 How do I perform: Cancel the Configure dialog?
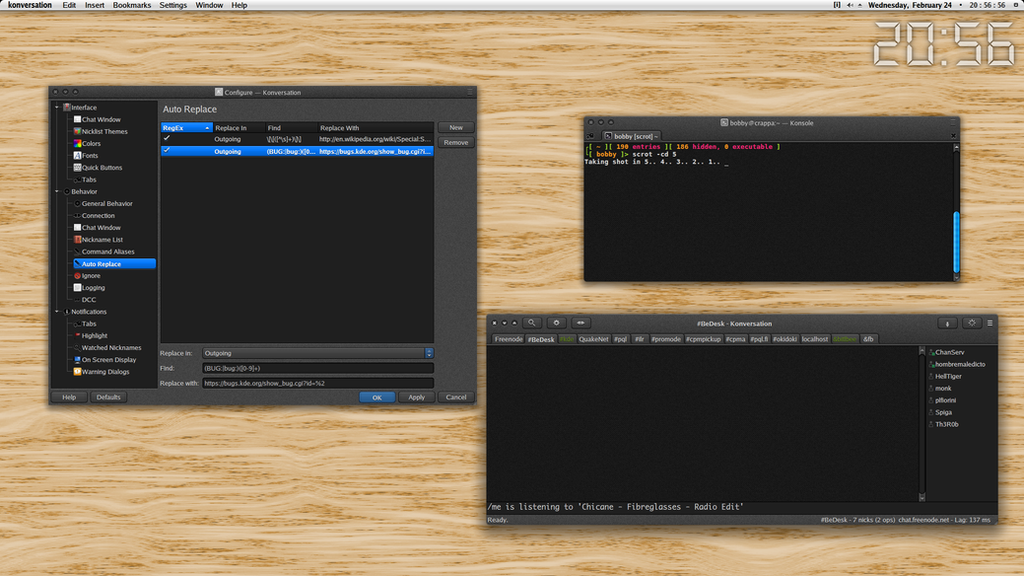[456, 397]
